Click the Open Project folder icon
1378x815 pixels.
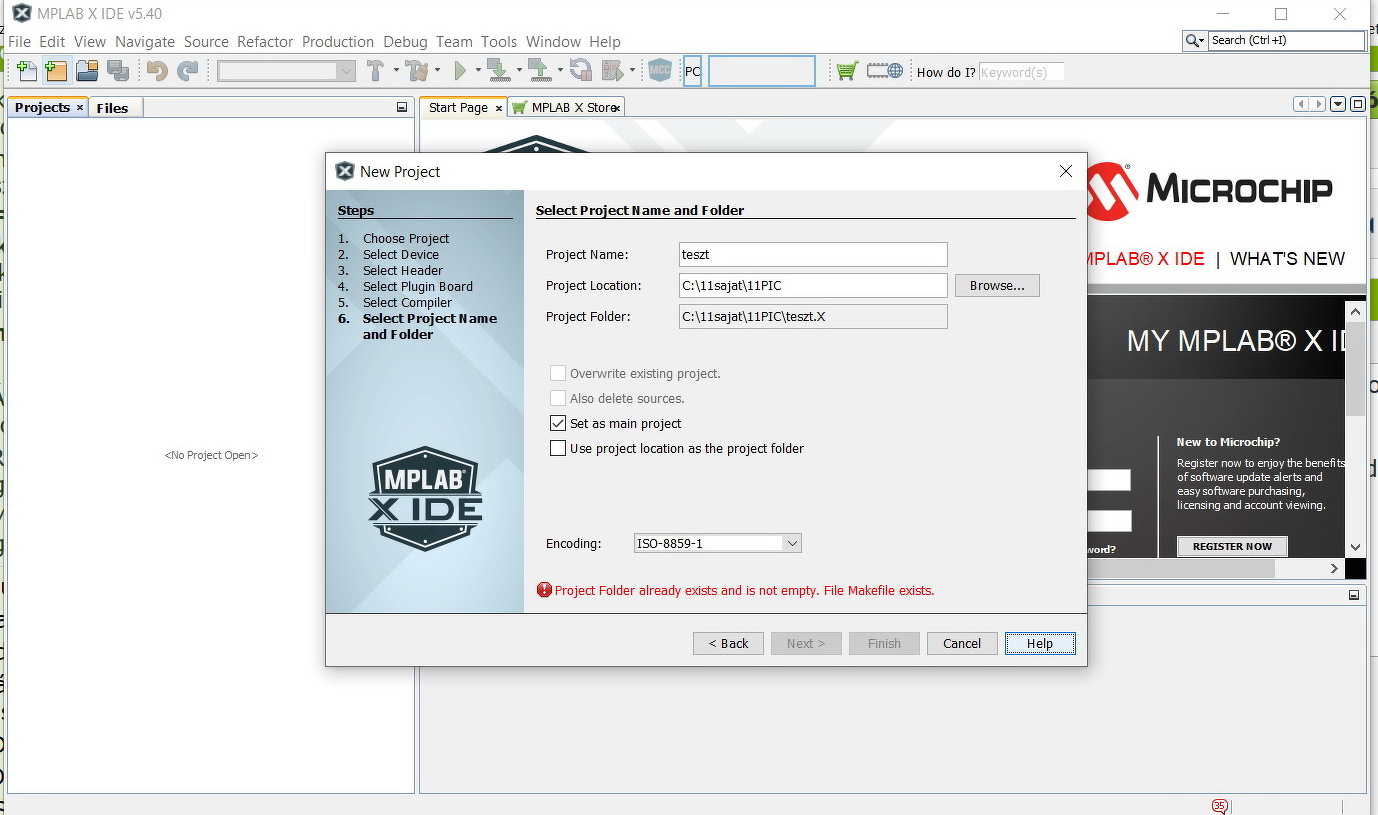click(x=87, y=71)
